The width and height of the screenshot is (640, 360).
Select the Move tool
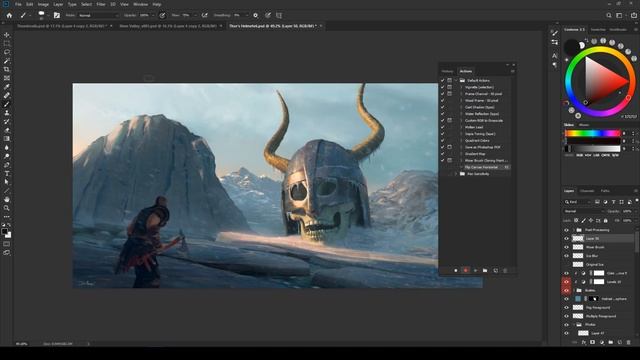point(7,35)
